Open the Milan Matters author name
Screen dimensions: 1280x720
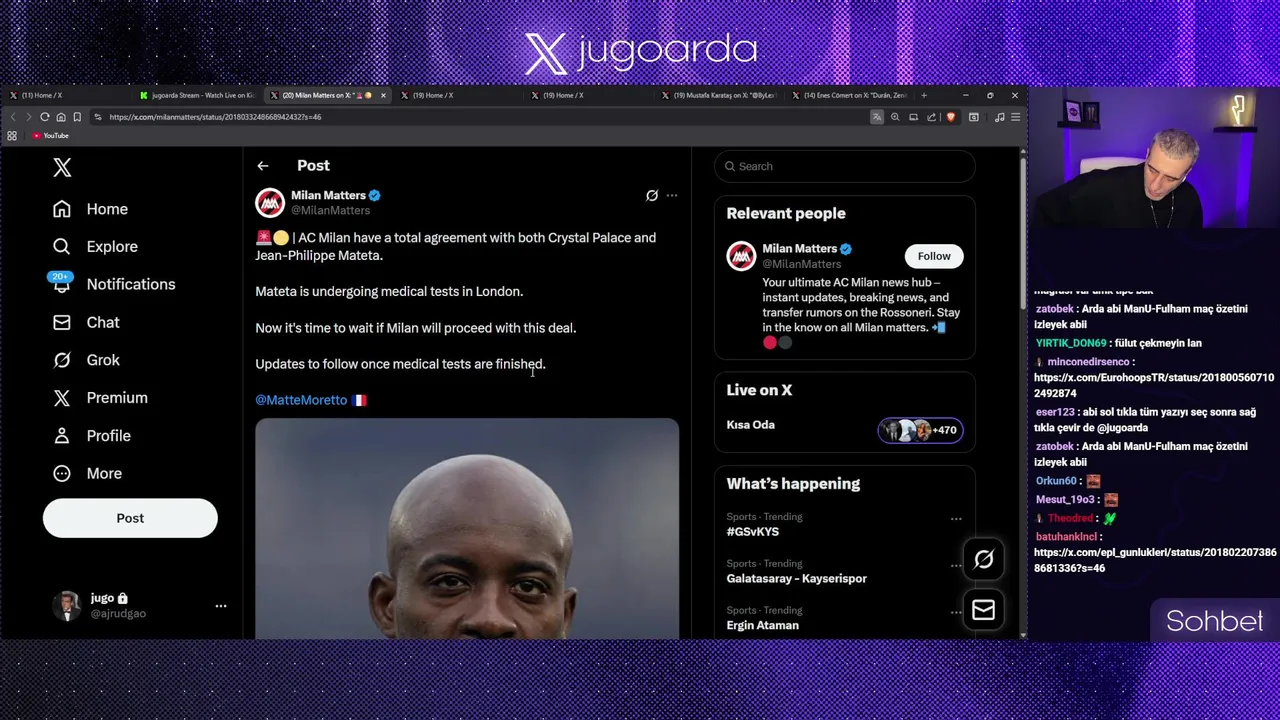point(328,195)
